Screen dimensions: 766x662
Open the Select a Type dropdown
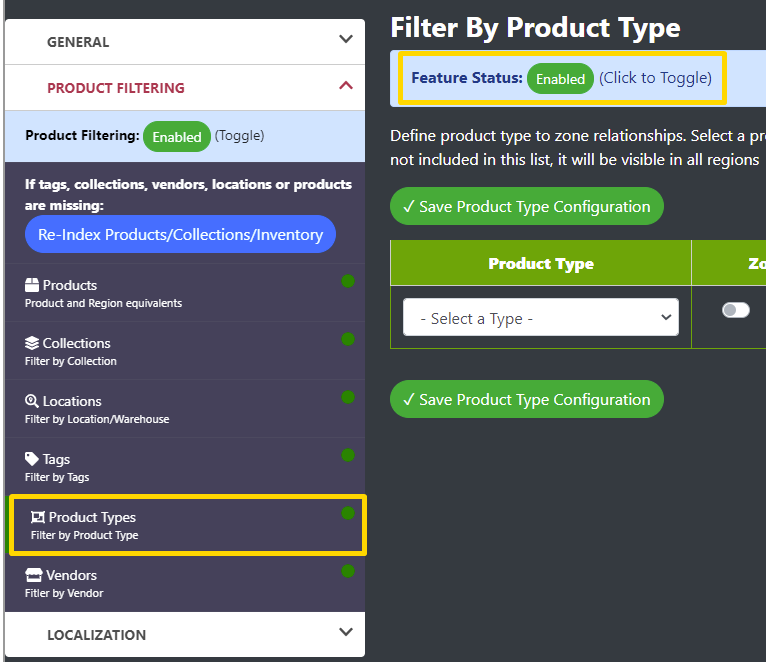point(541,317)
